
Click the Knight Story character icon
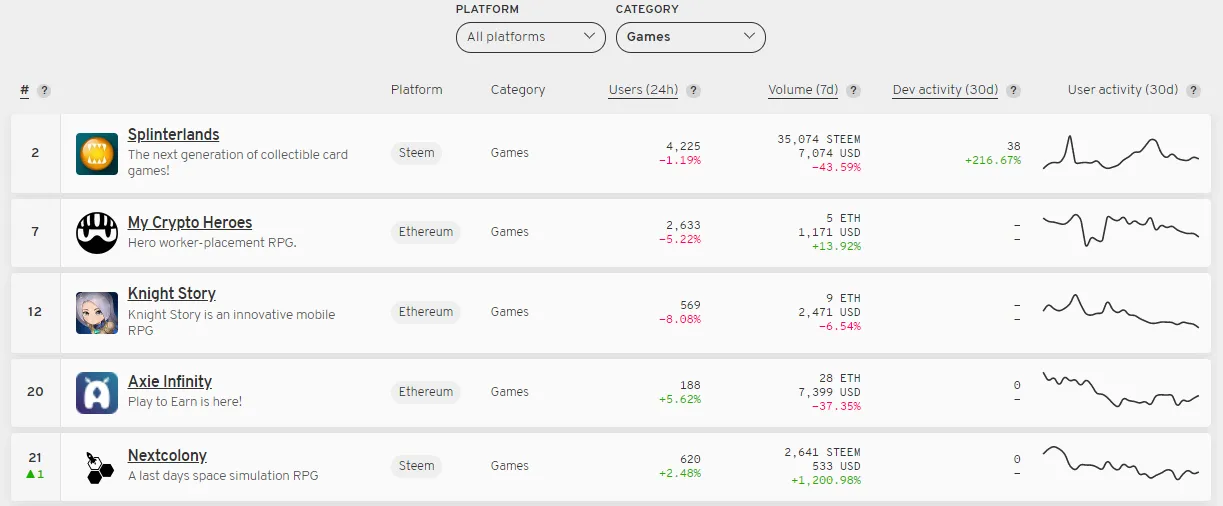(x=97, y=312)
